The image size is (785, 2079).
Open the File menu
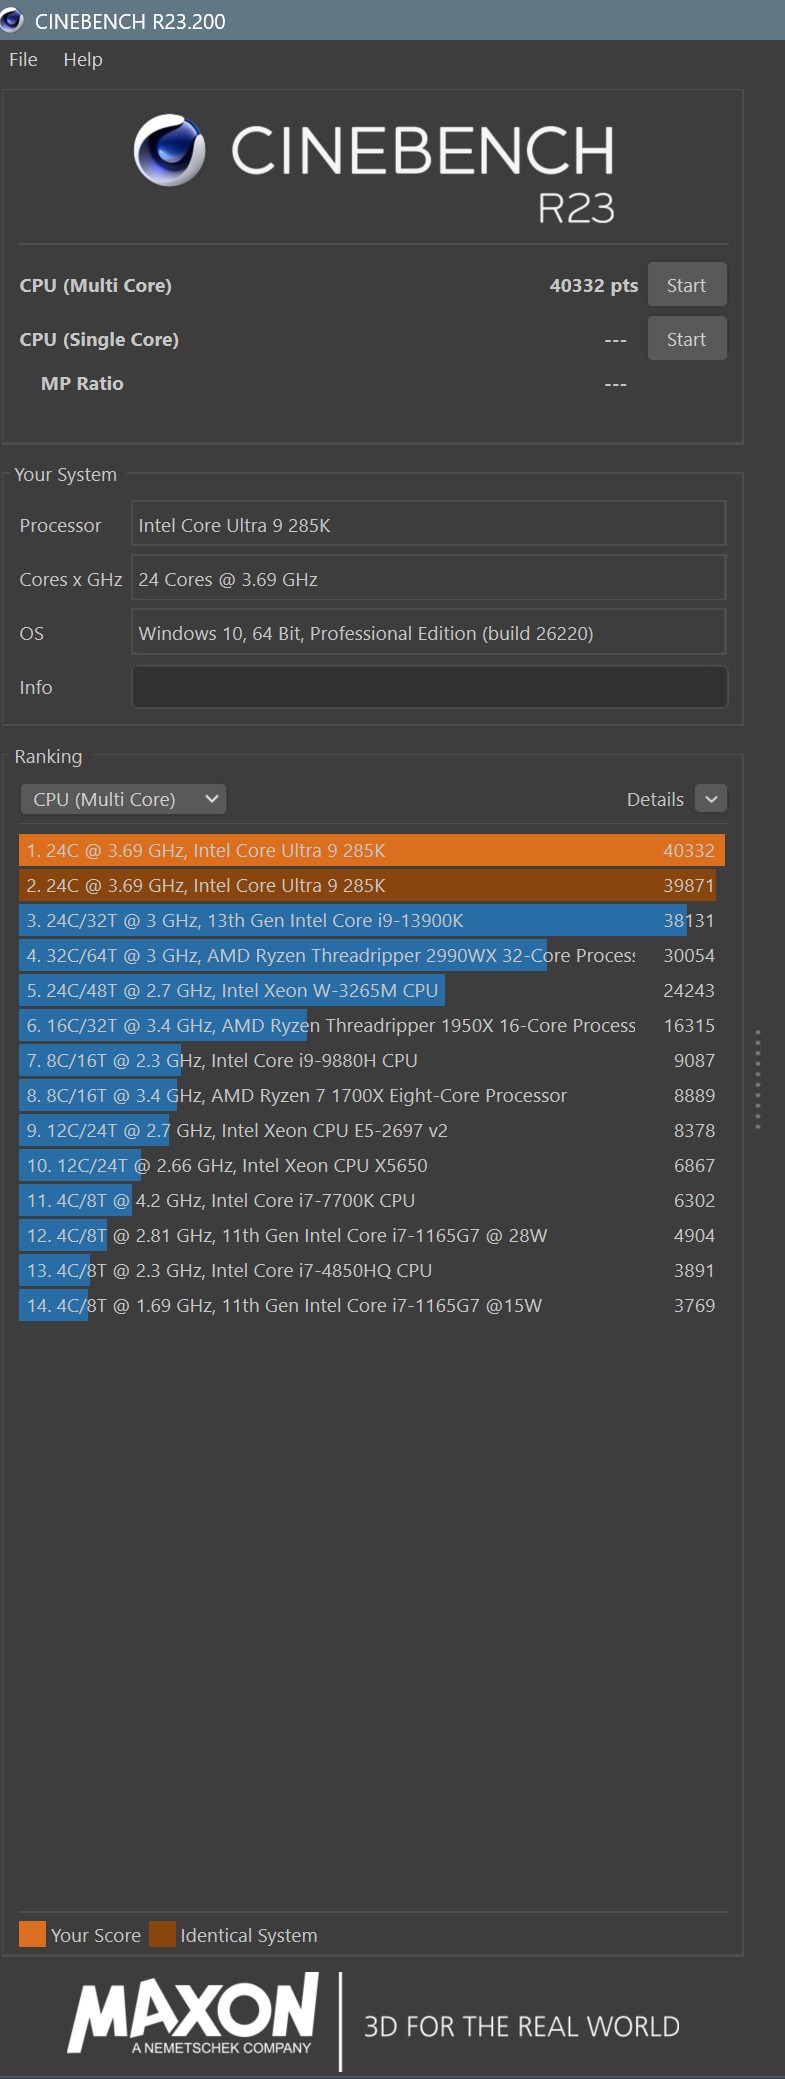(23, 60)
